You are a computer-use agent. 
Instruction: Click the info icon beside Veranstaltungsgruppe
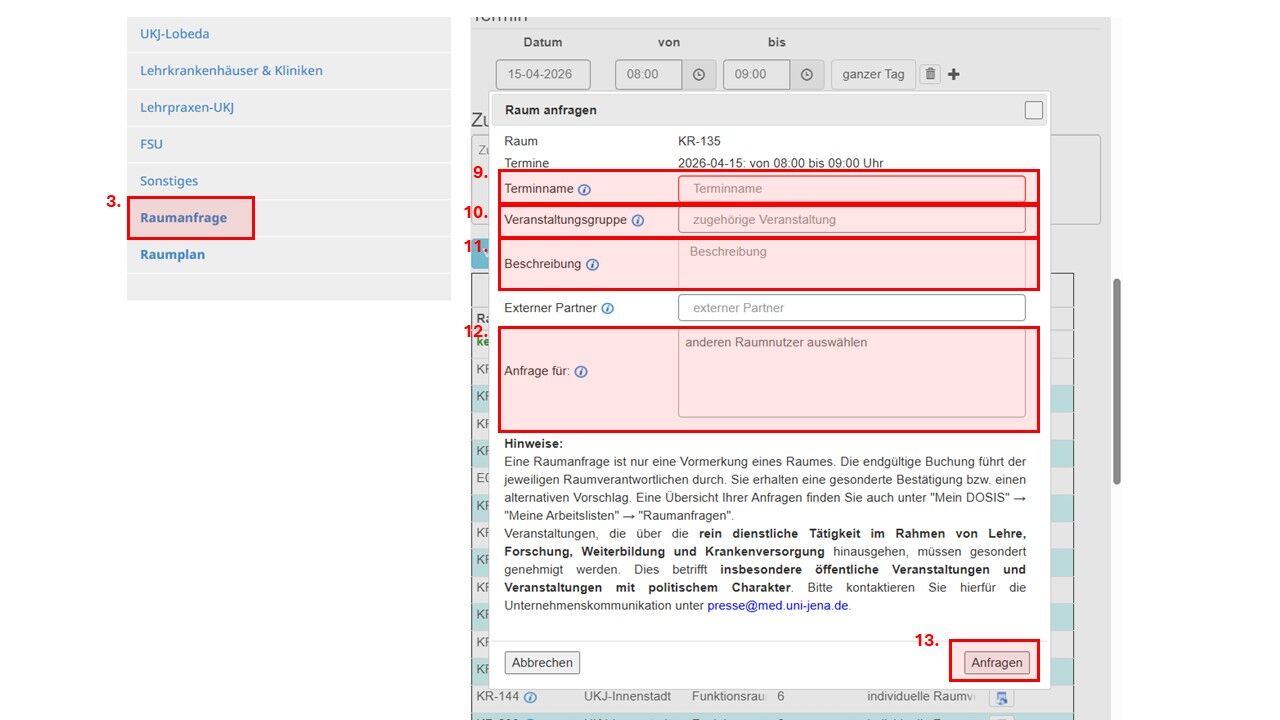638,220
